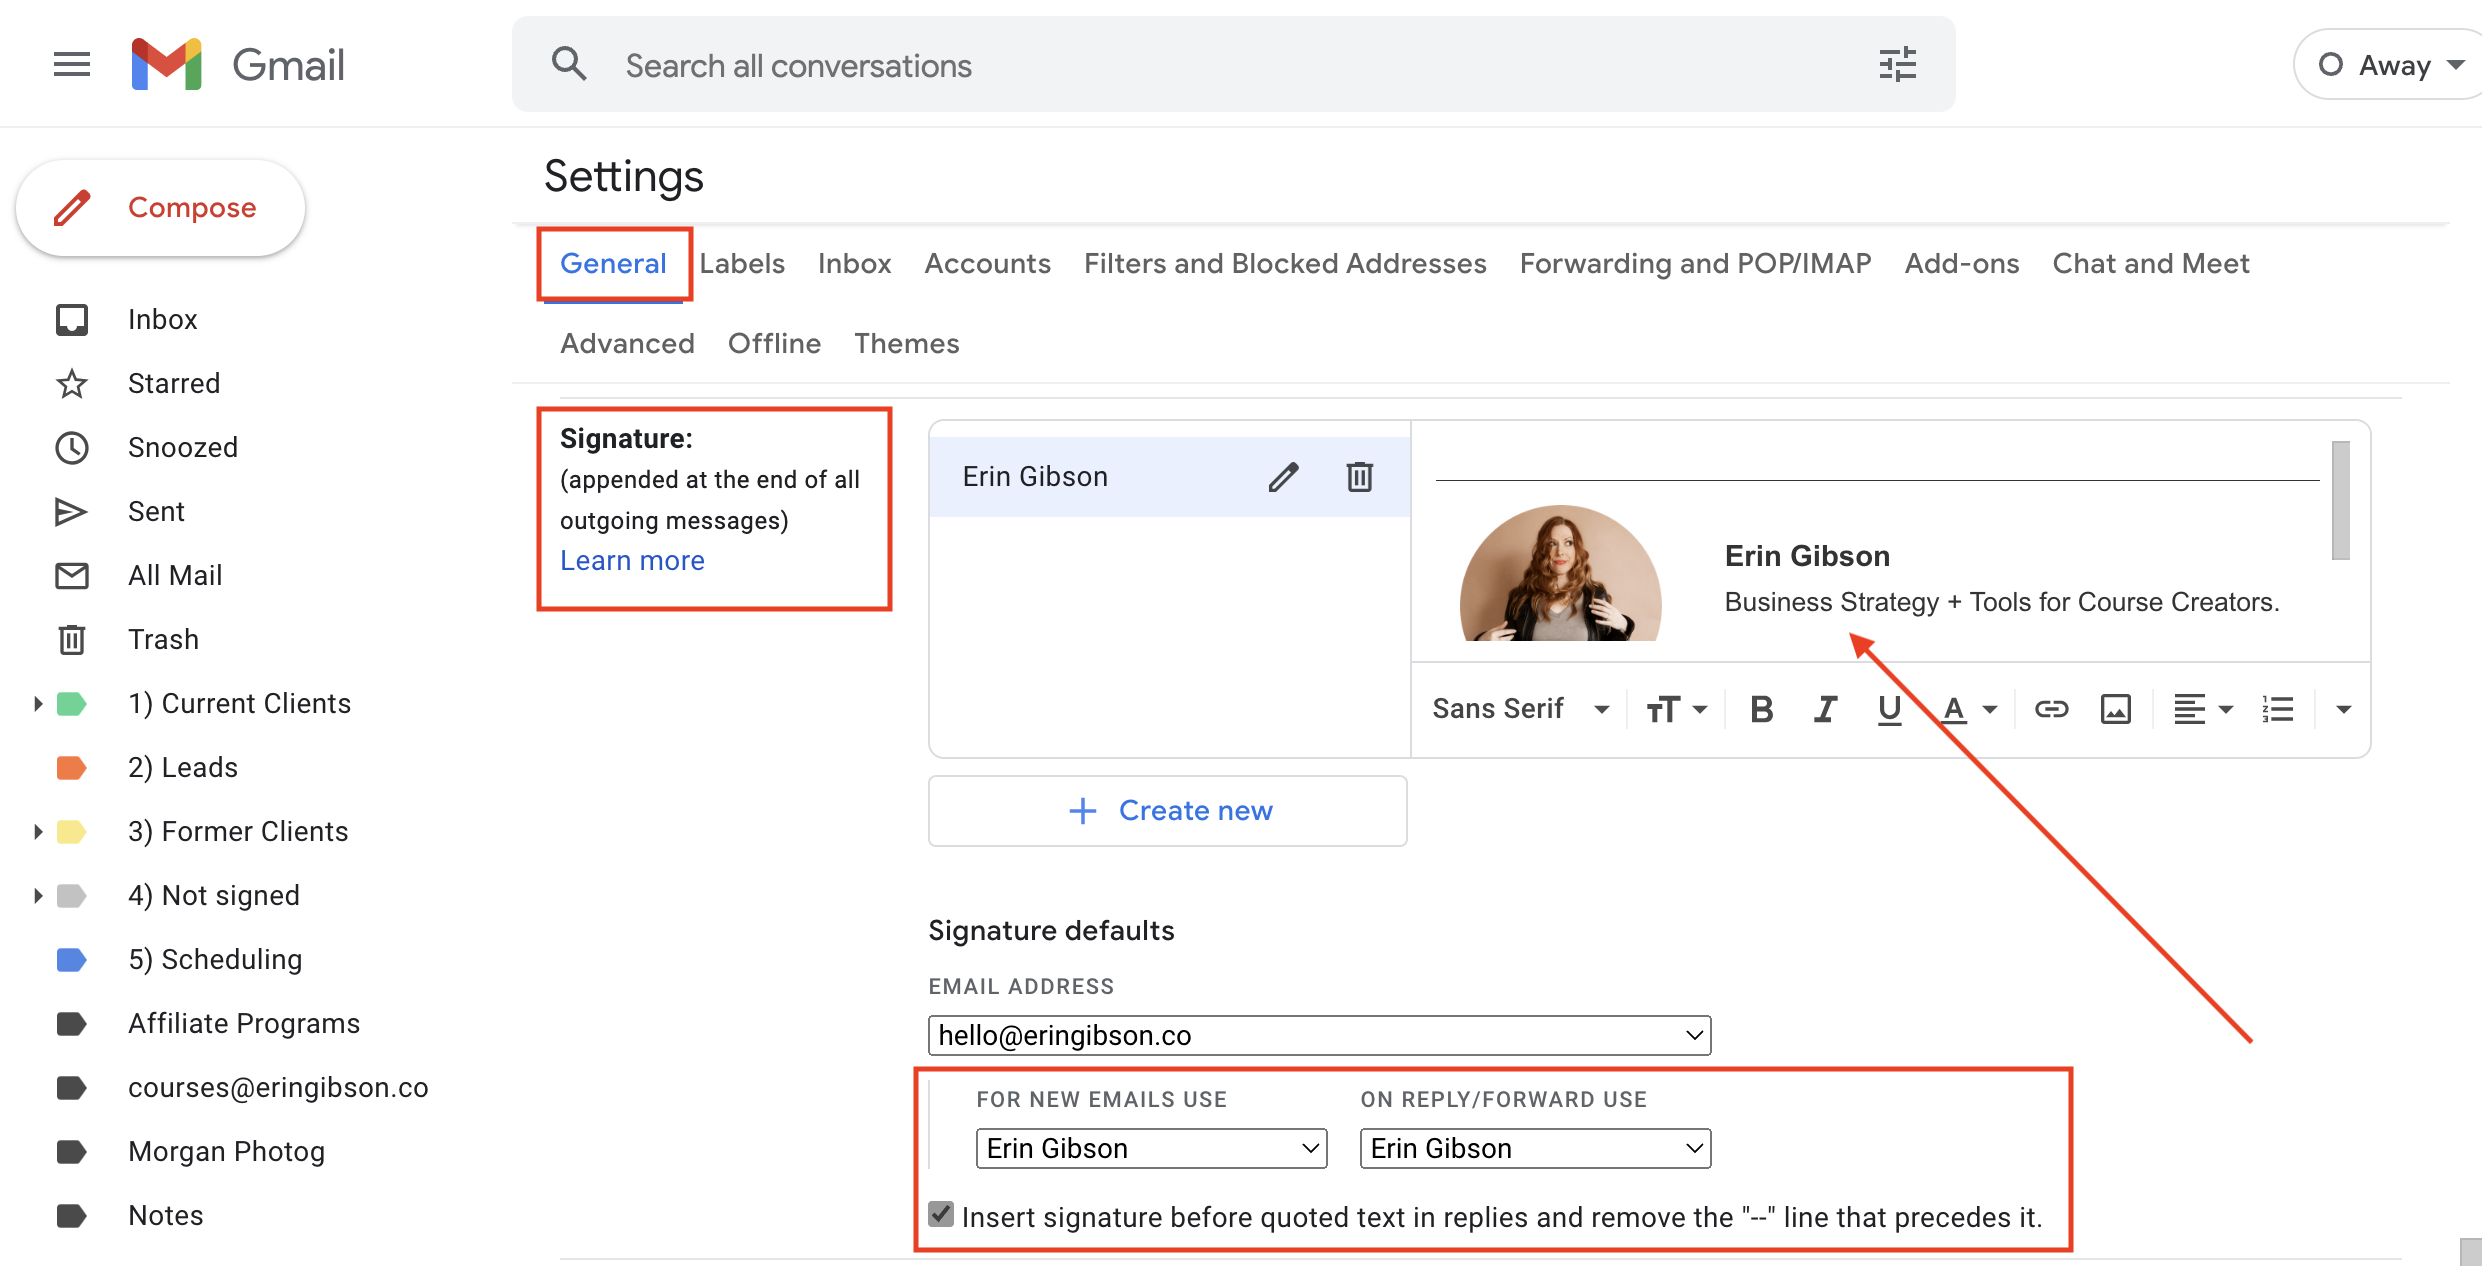Toggle italic formatting in signature editor

pyautogui.click(x=1825, y=709)
